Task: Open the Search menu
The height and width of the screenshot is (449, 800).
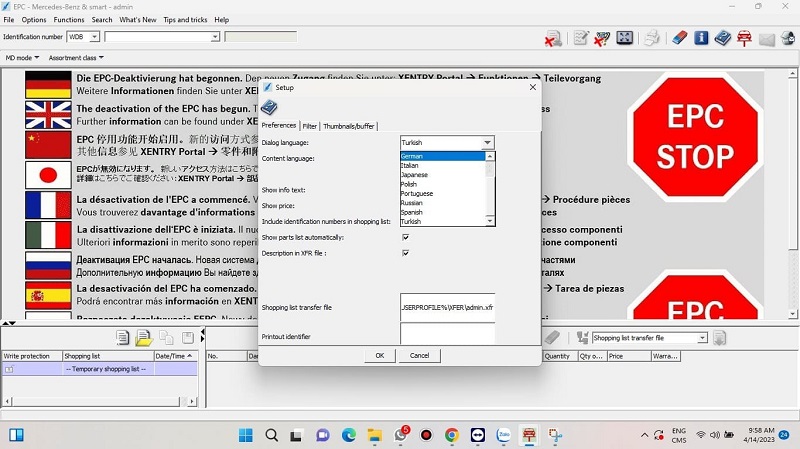Action: tap(102, 20)
